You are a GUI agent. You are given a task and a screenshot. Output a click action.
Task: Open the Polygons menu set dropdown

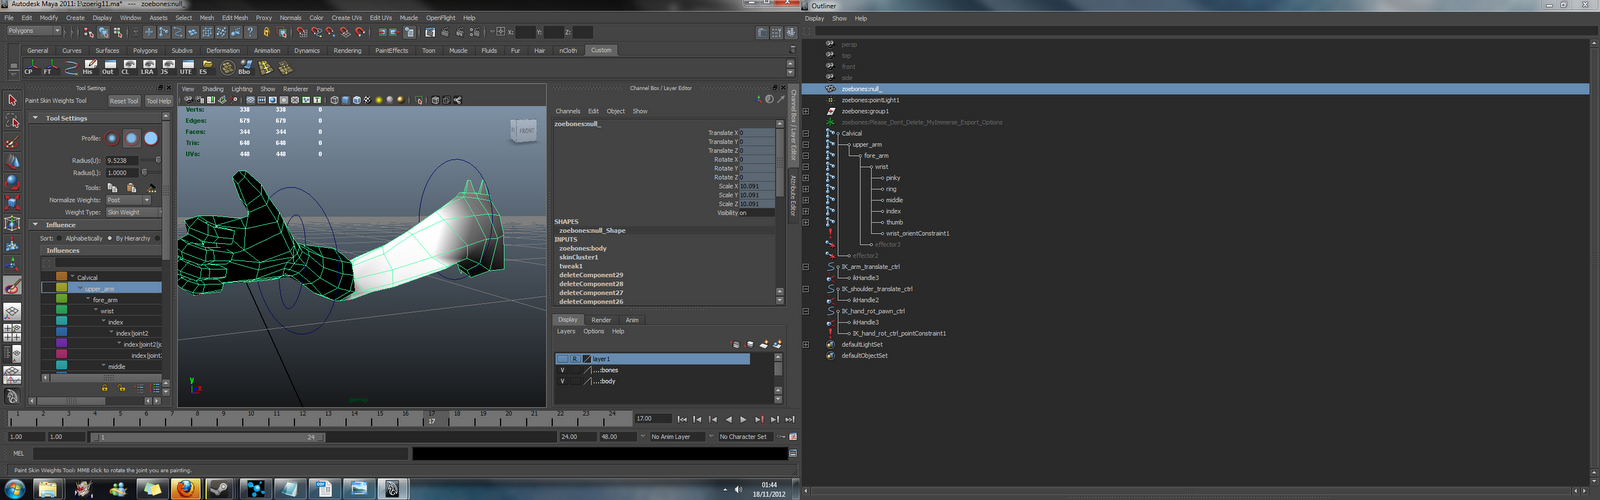(x=34, y=31)
